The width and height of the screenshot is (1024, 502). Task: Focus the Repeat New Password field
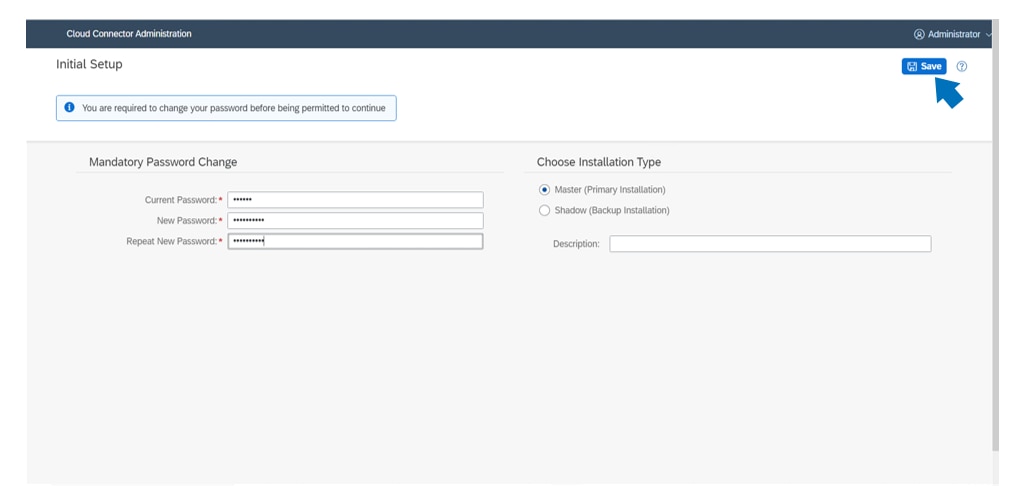355,241
